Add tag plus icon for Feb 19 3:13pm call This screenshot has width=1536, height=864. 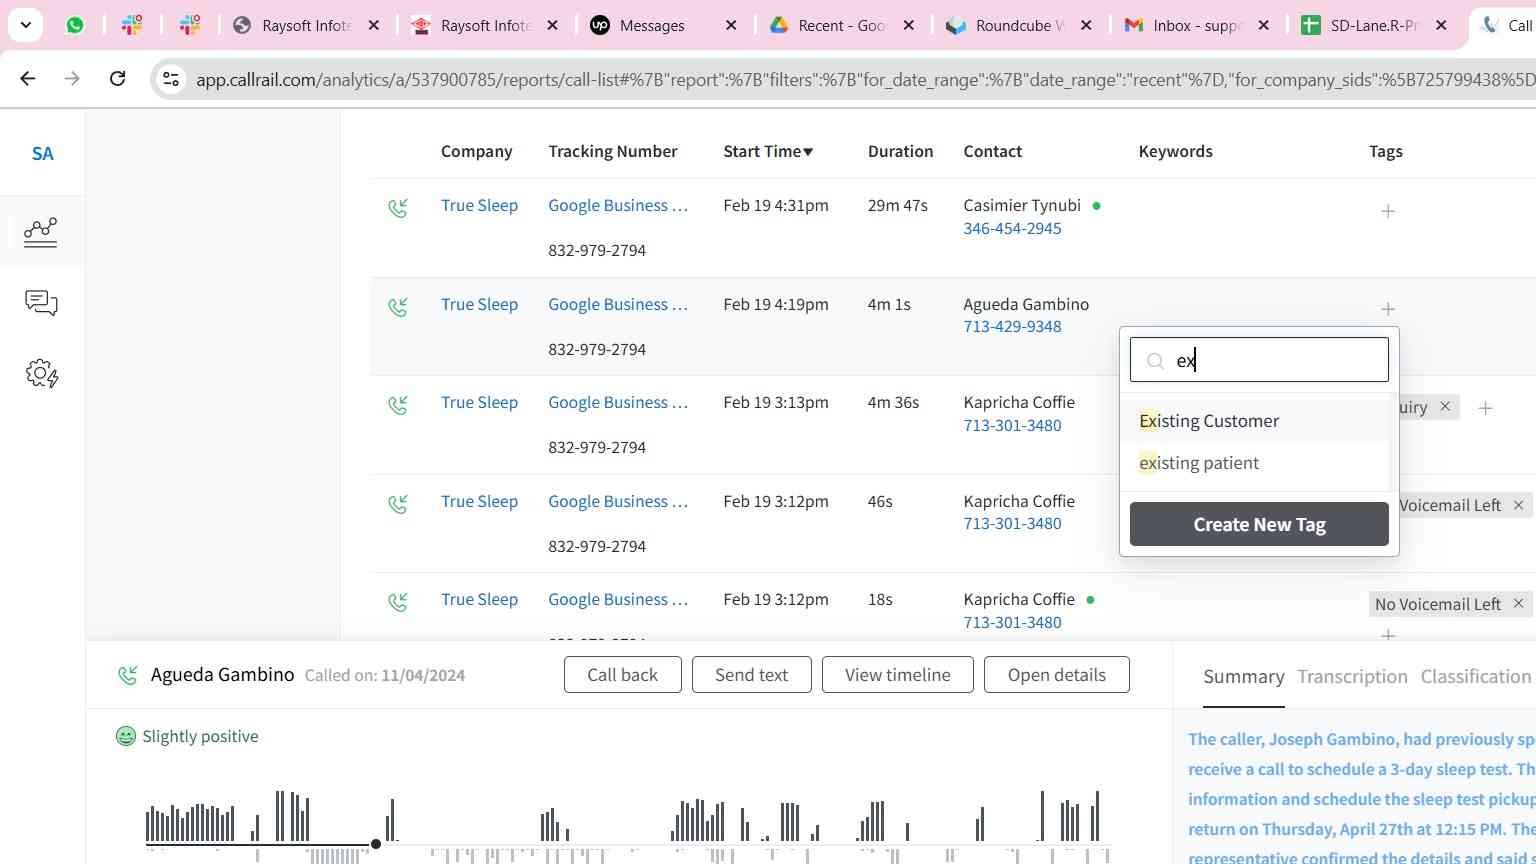coord(1486,408)
